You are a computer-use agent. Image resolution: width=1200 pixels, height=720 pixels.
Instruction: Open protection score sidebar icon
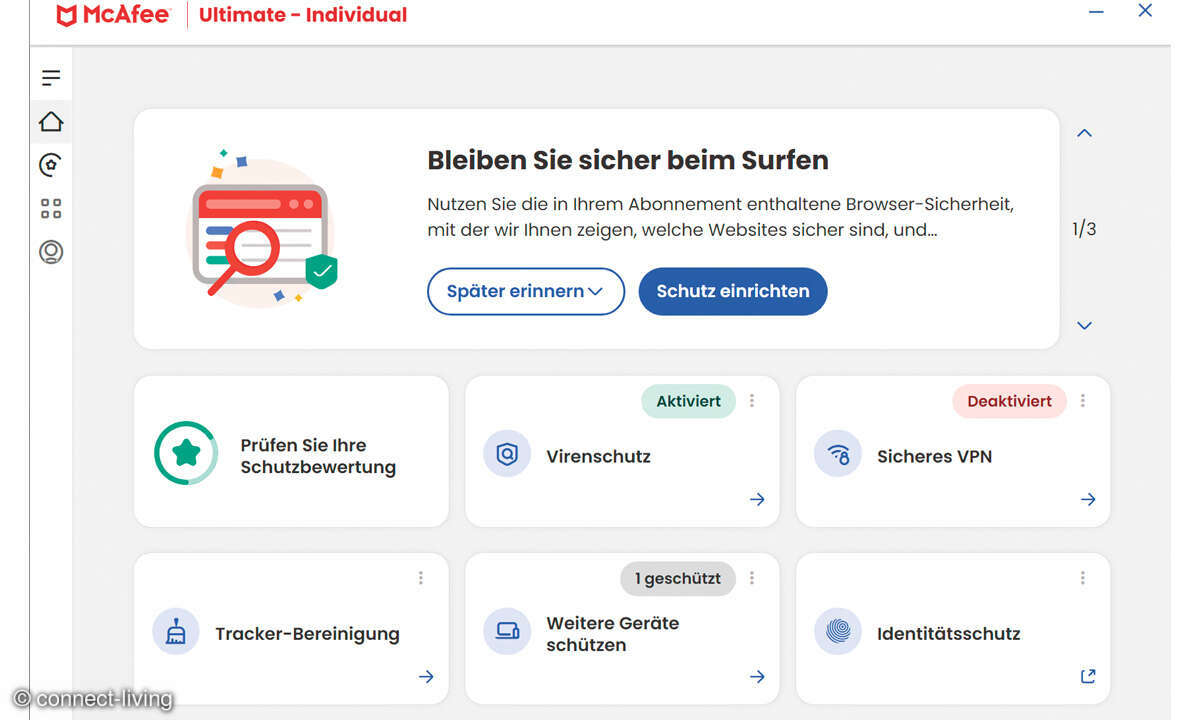[x=51, y=165]
